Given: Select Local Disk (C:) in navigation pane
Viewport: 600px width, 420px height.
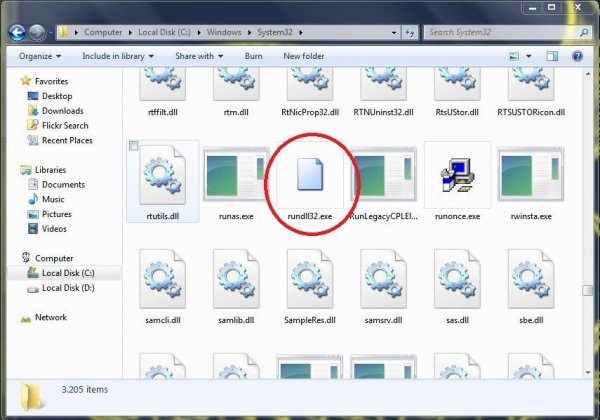Looking at the screenshot, I should pos(68,273).
